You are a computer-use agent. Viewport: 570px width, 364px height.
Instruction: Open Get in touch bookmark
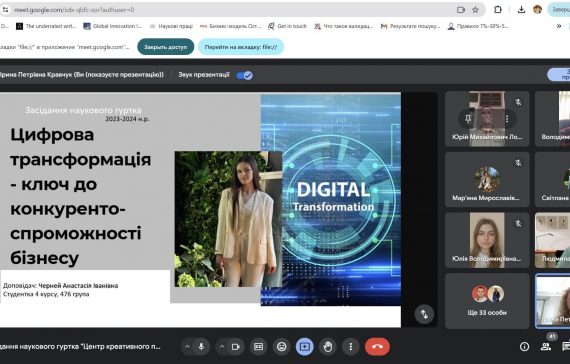pyautogui.click(x=287, y=26)
